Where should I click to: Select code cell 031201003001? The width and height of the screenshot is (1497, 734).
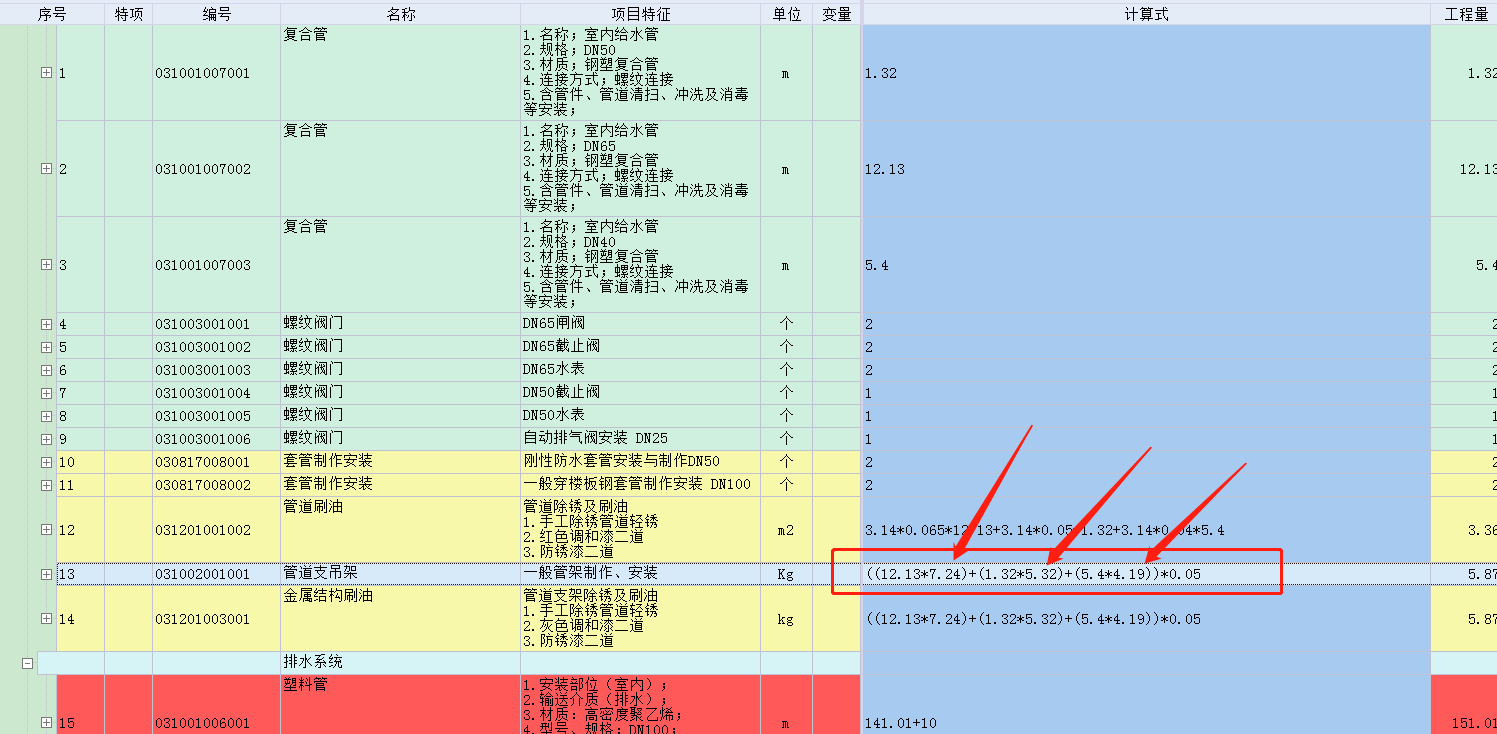point(216,619)
